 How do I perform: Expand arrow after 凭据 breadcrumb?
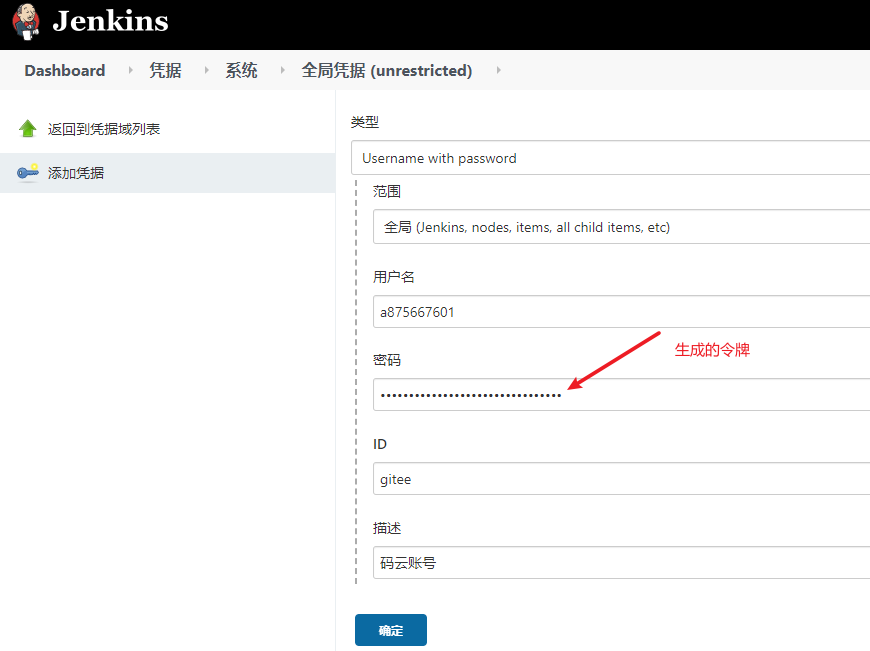click(206, 70)
